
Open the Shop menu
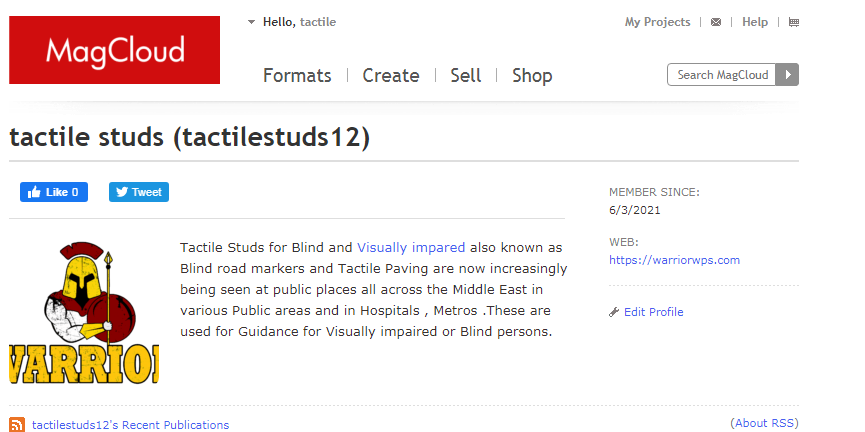pyautogui.click(x=532, y=75)
